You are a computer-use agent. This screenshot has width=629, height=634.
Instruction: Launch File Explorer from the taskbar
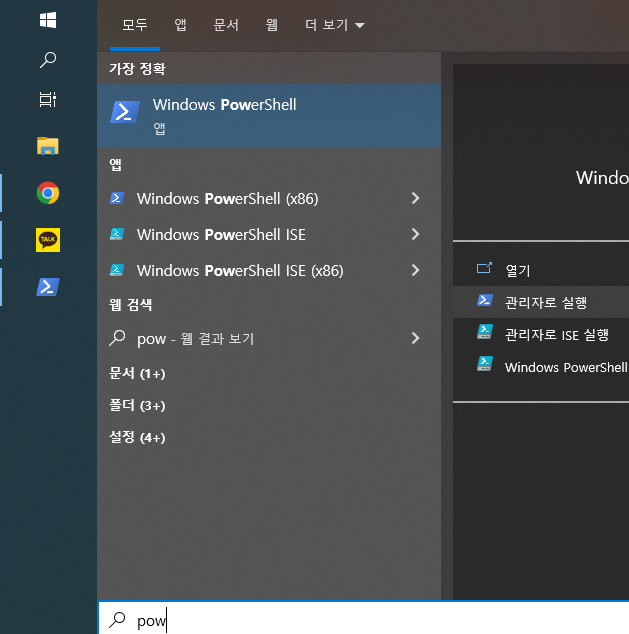48,146
